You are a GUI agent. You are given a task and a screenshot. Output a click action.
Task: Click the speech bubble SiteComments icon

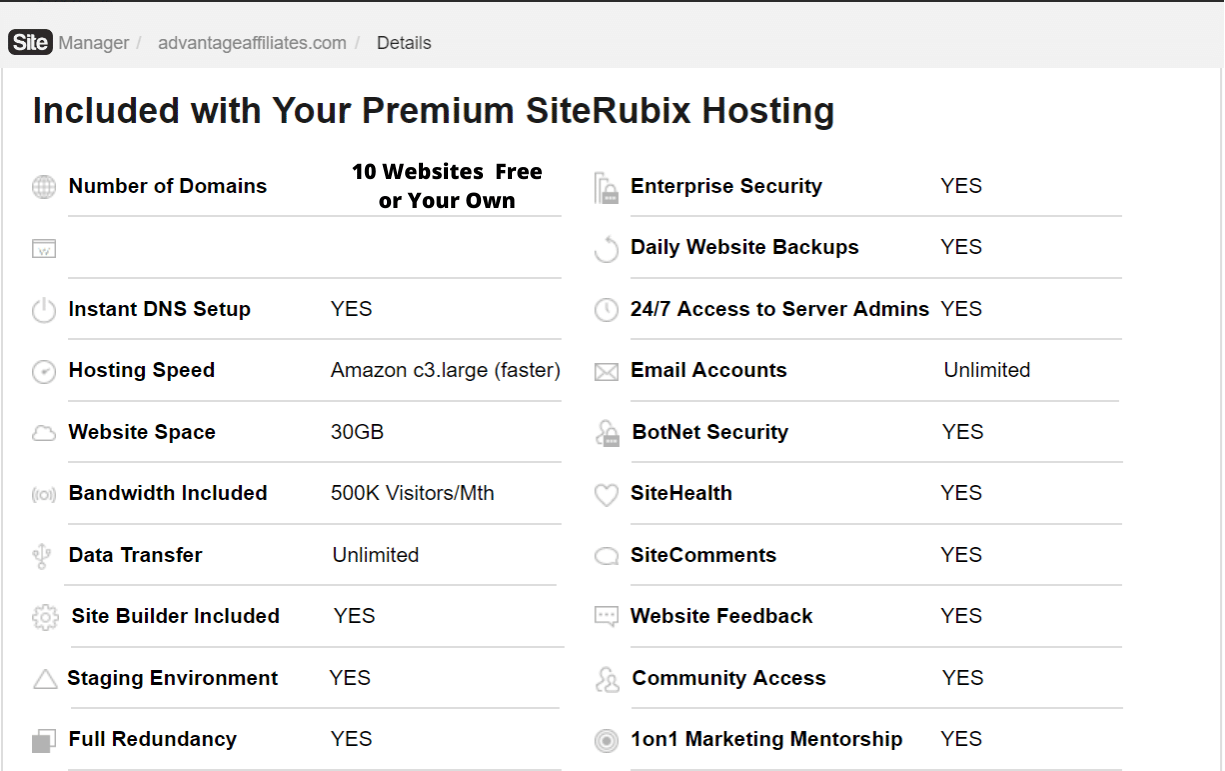[x=606, y=556]
